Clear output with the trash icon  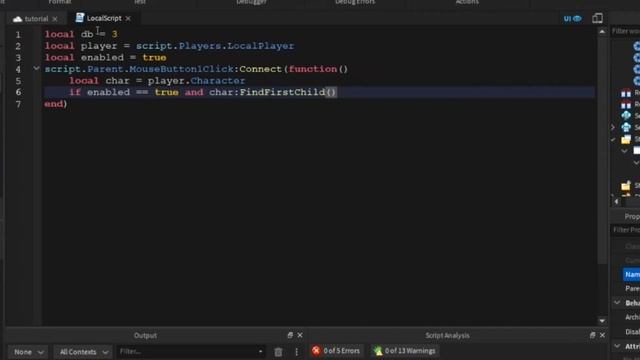pos(278,352)
